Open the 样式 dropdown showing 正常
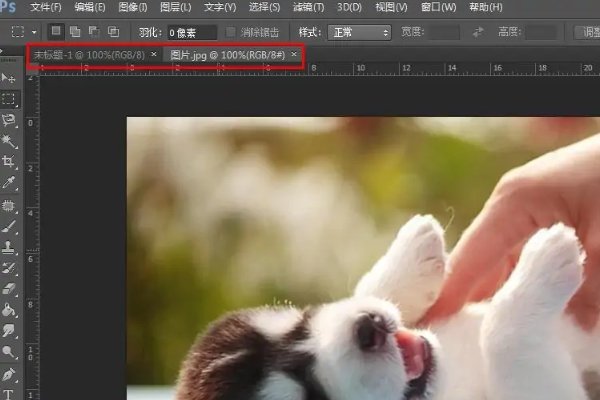600x400 pixels. click(359, 33)
